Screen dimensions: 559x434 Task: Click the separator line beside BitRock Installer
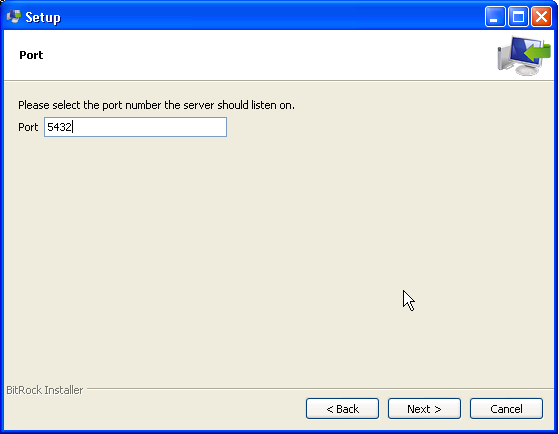click(320, 389)
